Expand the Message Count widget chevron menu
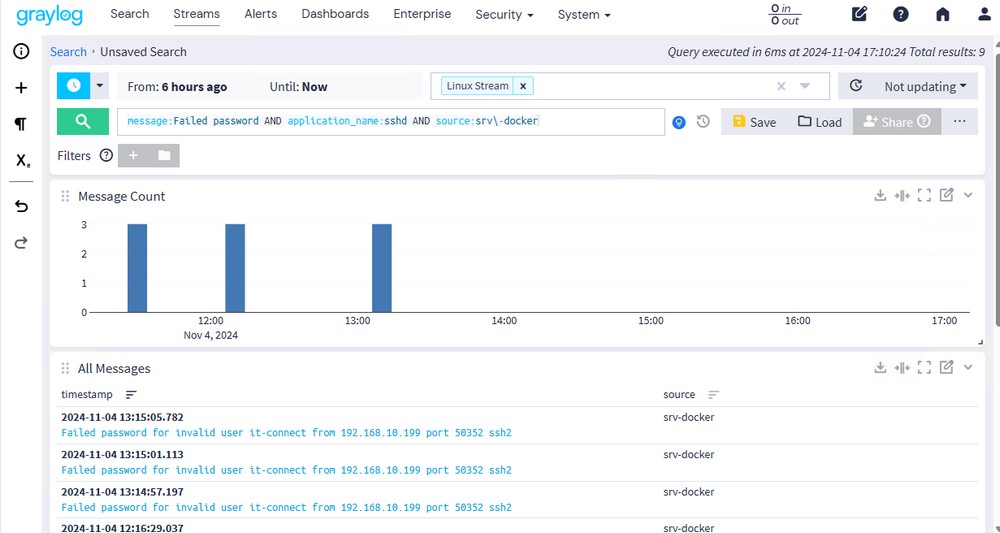The height and width of the screenshot is (533, 1000). [968, 196]
